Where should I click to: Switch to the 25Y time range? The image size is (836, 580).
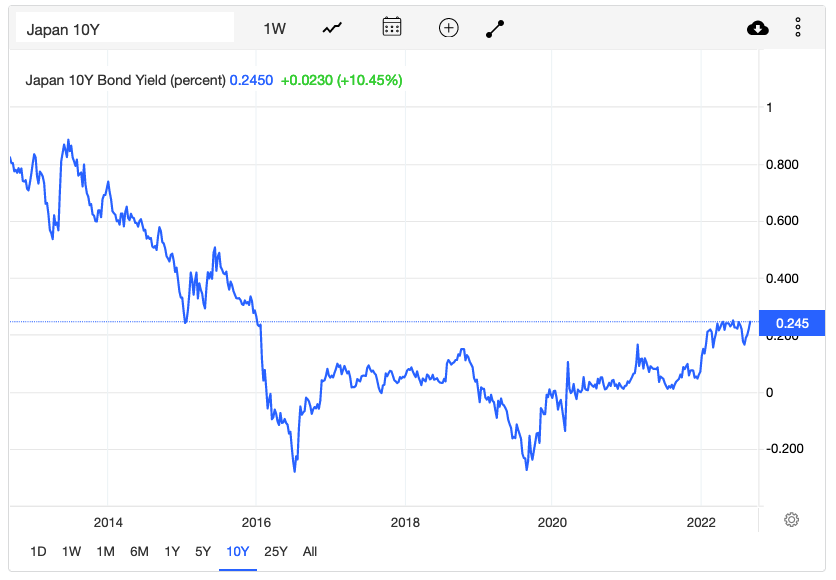[x=276, y=551]
